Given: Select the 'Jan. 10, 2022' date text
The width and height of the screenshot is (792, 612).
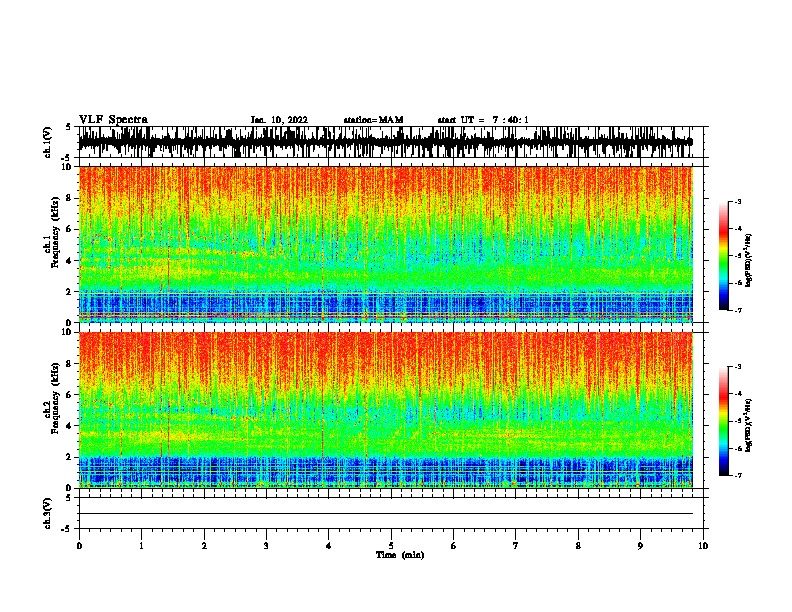Looking at the screenshot, I should [279, 120].
